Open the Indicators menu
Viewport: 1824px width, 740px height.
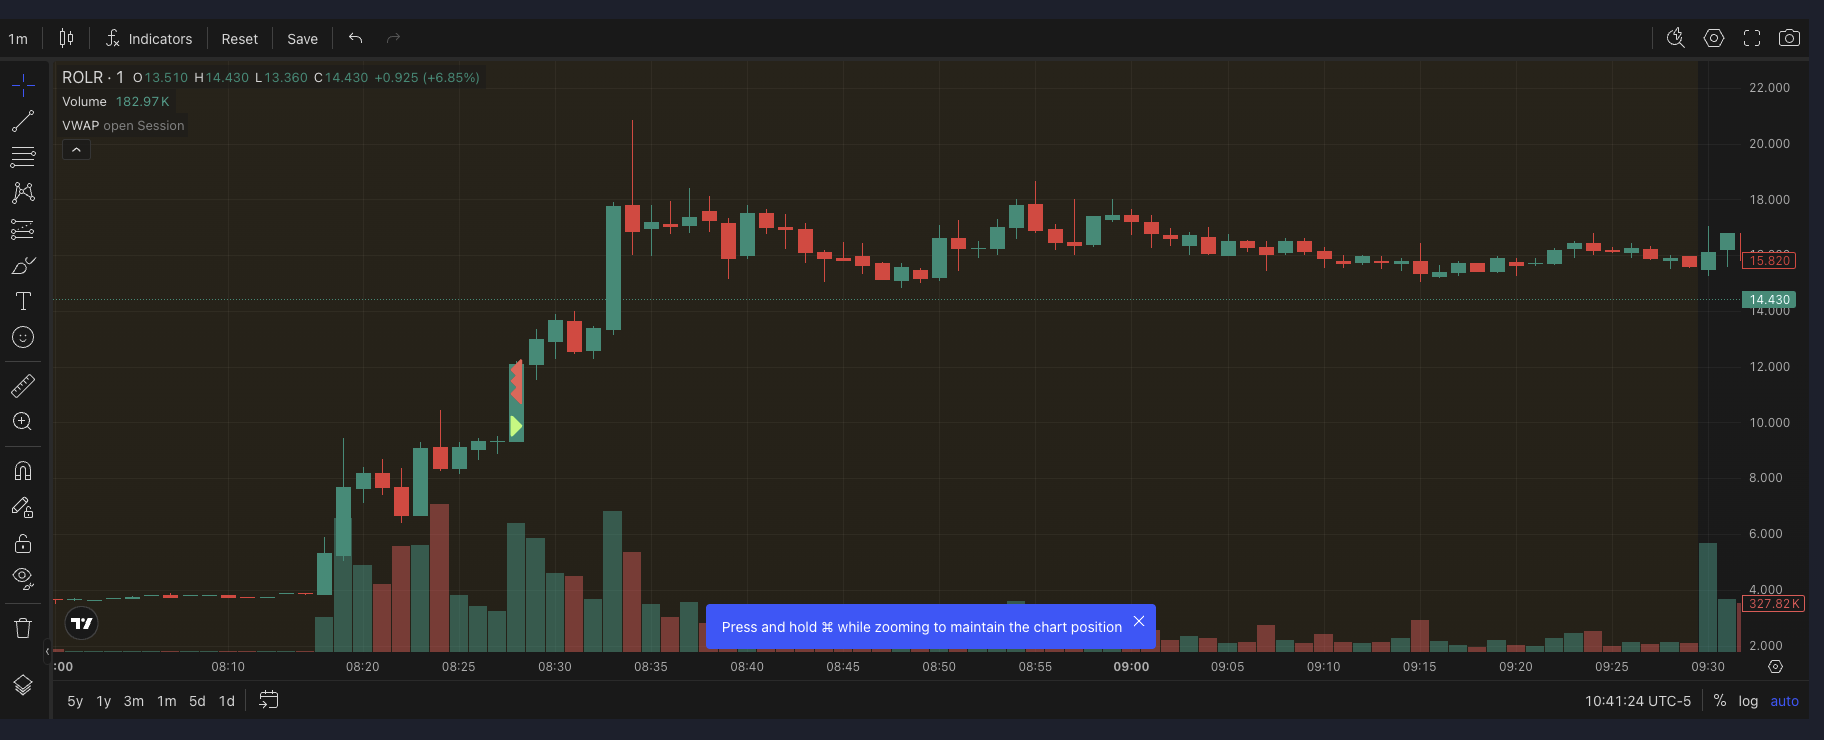pyautogui.click(x=149, y=39)
